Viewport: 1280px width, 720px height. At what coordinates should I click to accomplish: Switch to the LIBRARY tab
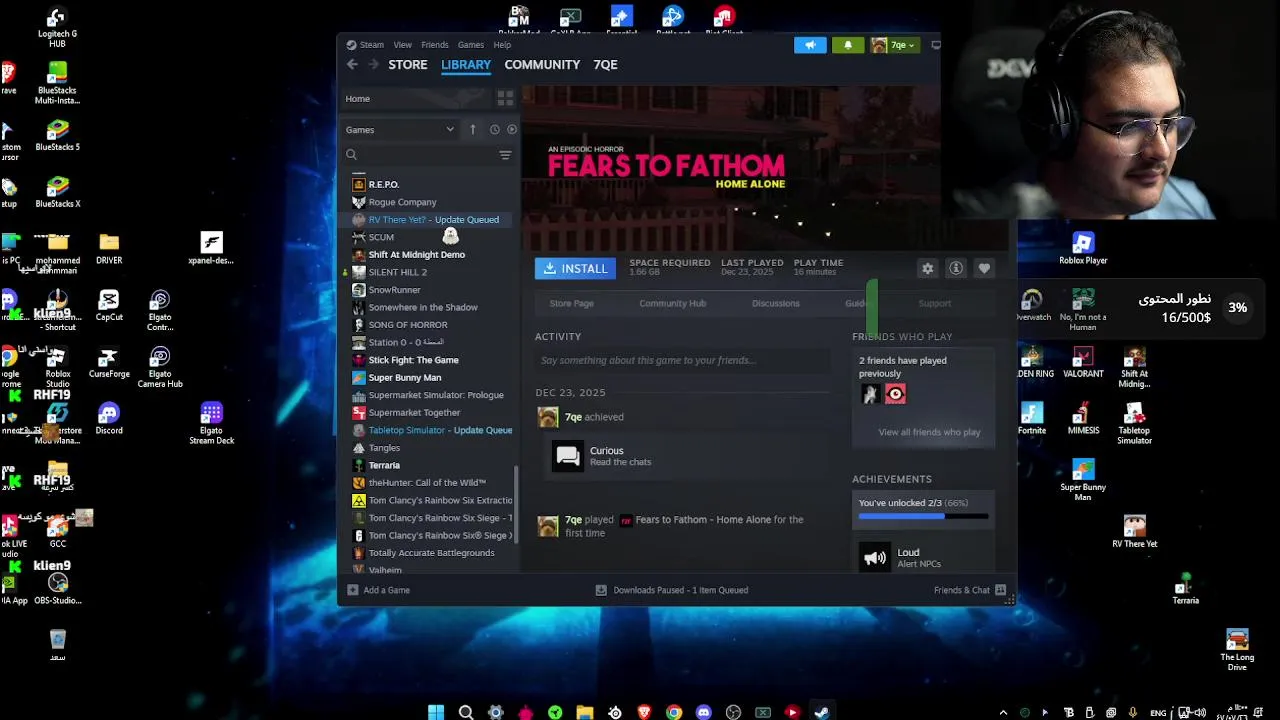pyautogui.click(x=466, y=64)
